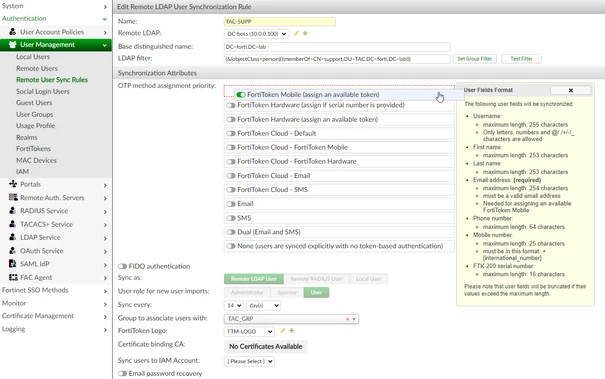This screenshot has width=605, height=379.
Task: Open the Sync every number dropdown
Action: pos(233,305)
